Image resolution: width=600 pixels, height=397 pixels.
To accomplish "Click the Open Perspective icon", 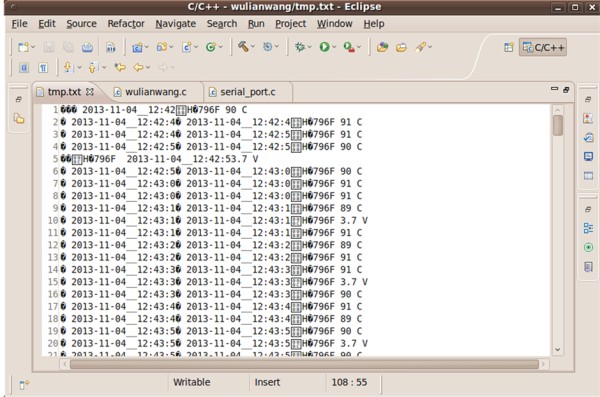I will pyautogui.click(x=509, y=47).
